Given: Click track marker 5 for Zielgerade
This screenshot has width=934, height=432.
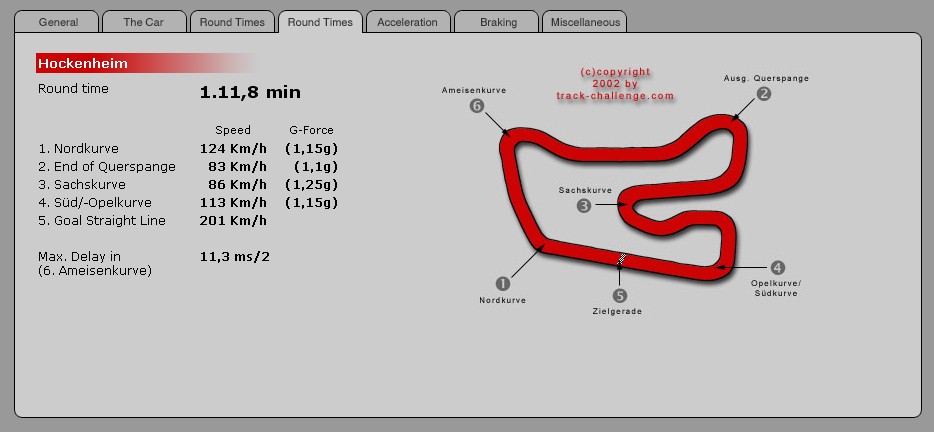Looking at the screenshot, I should pyautogui.click(x=619, y=295).
